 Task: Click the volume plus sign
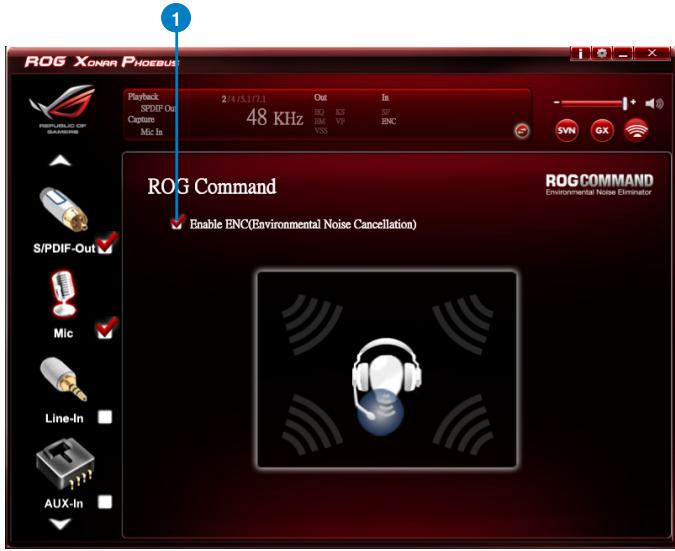point(633,102)
